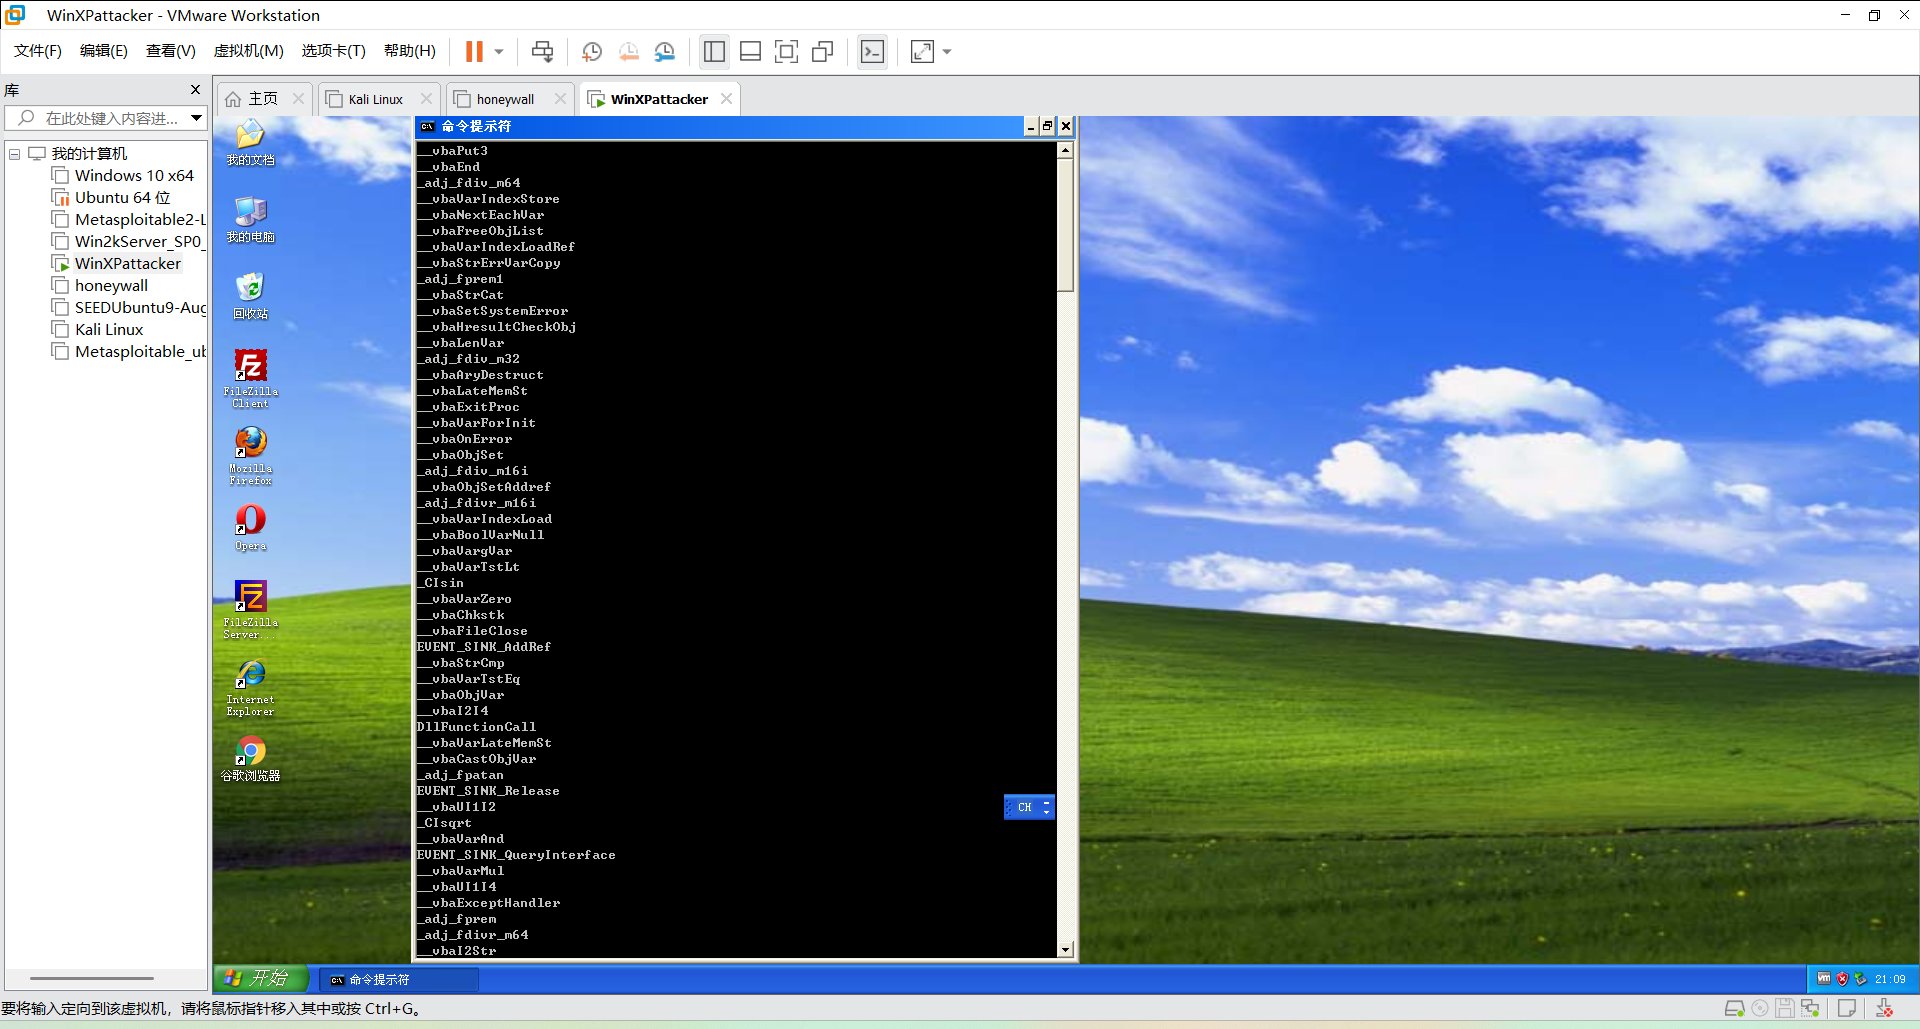The image size is (1920, 1029).
Task: Select the Mozilla Firefox desktop icon
Action: coord(250,456)
